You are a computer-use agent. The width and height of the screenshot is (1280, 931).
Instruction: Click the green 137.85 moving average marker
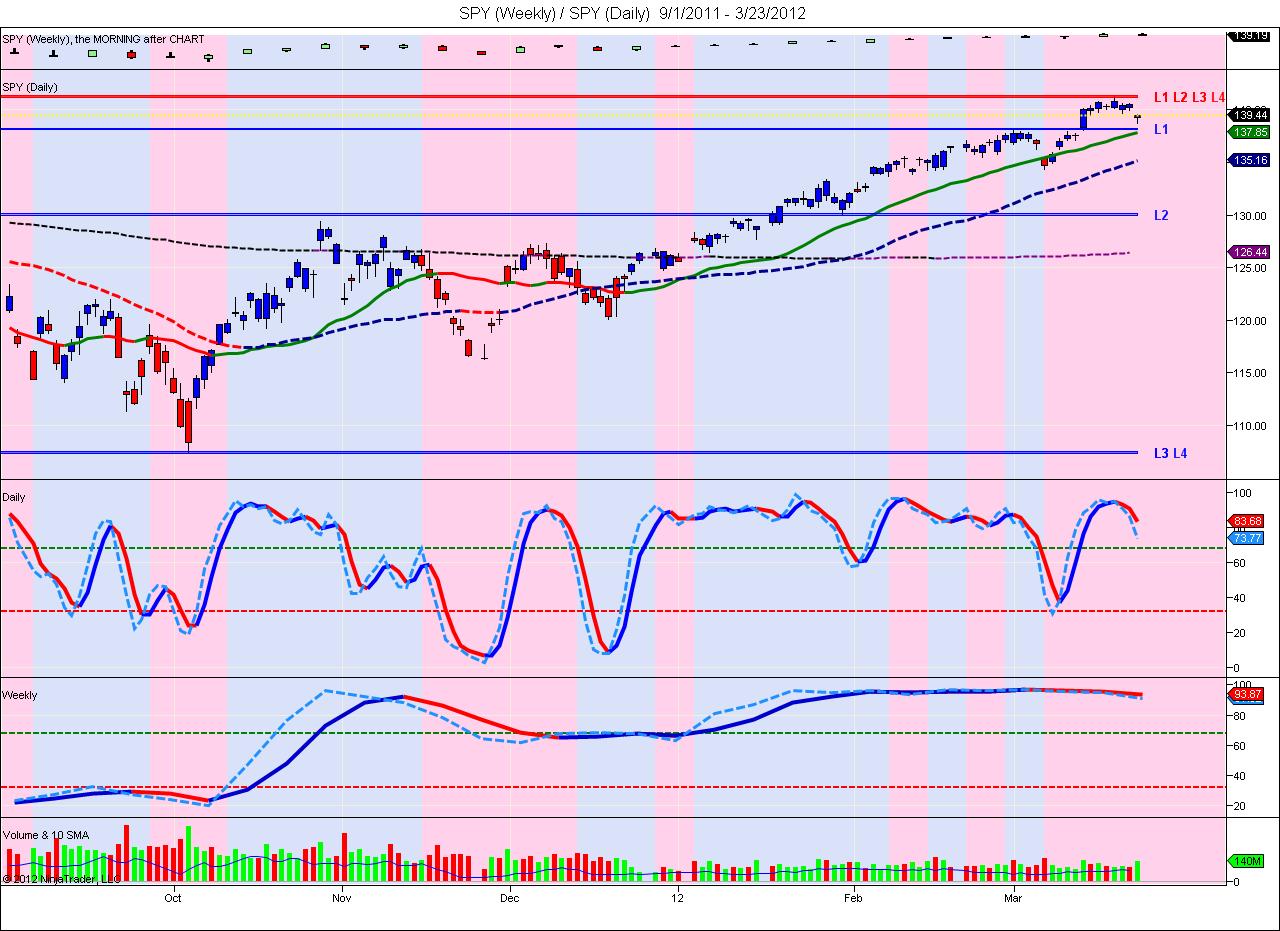click(x=1250, y=132)
